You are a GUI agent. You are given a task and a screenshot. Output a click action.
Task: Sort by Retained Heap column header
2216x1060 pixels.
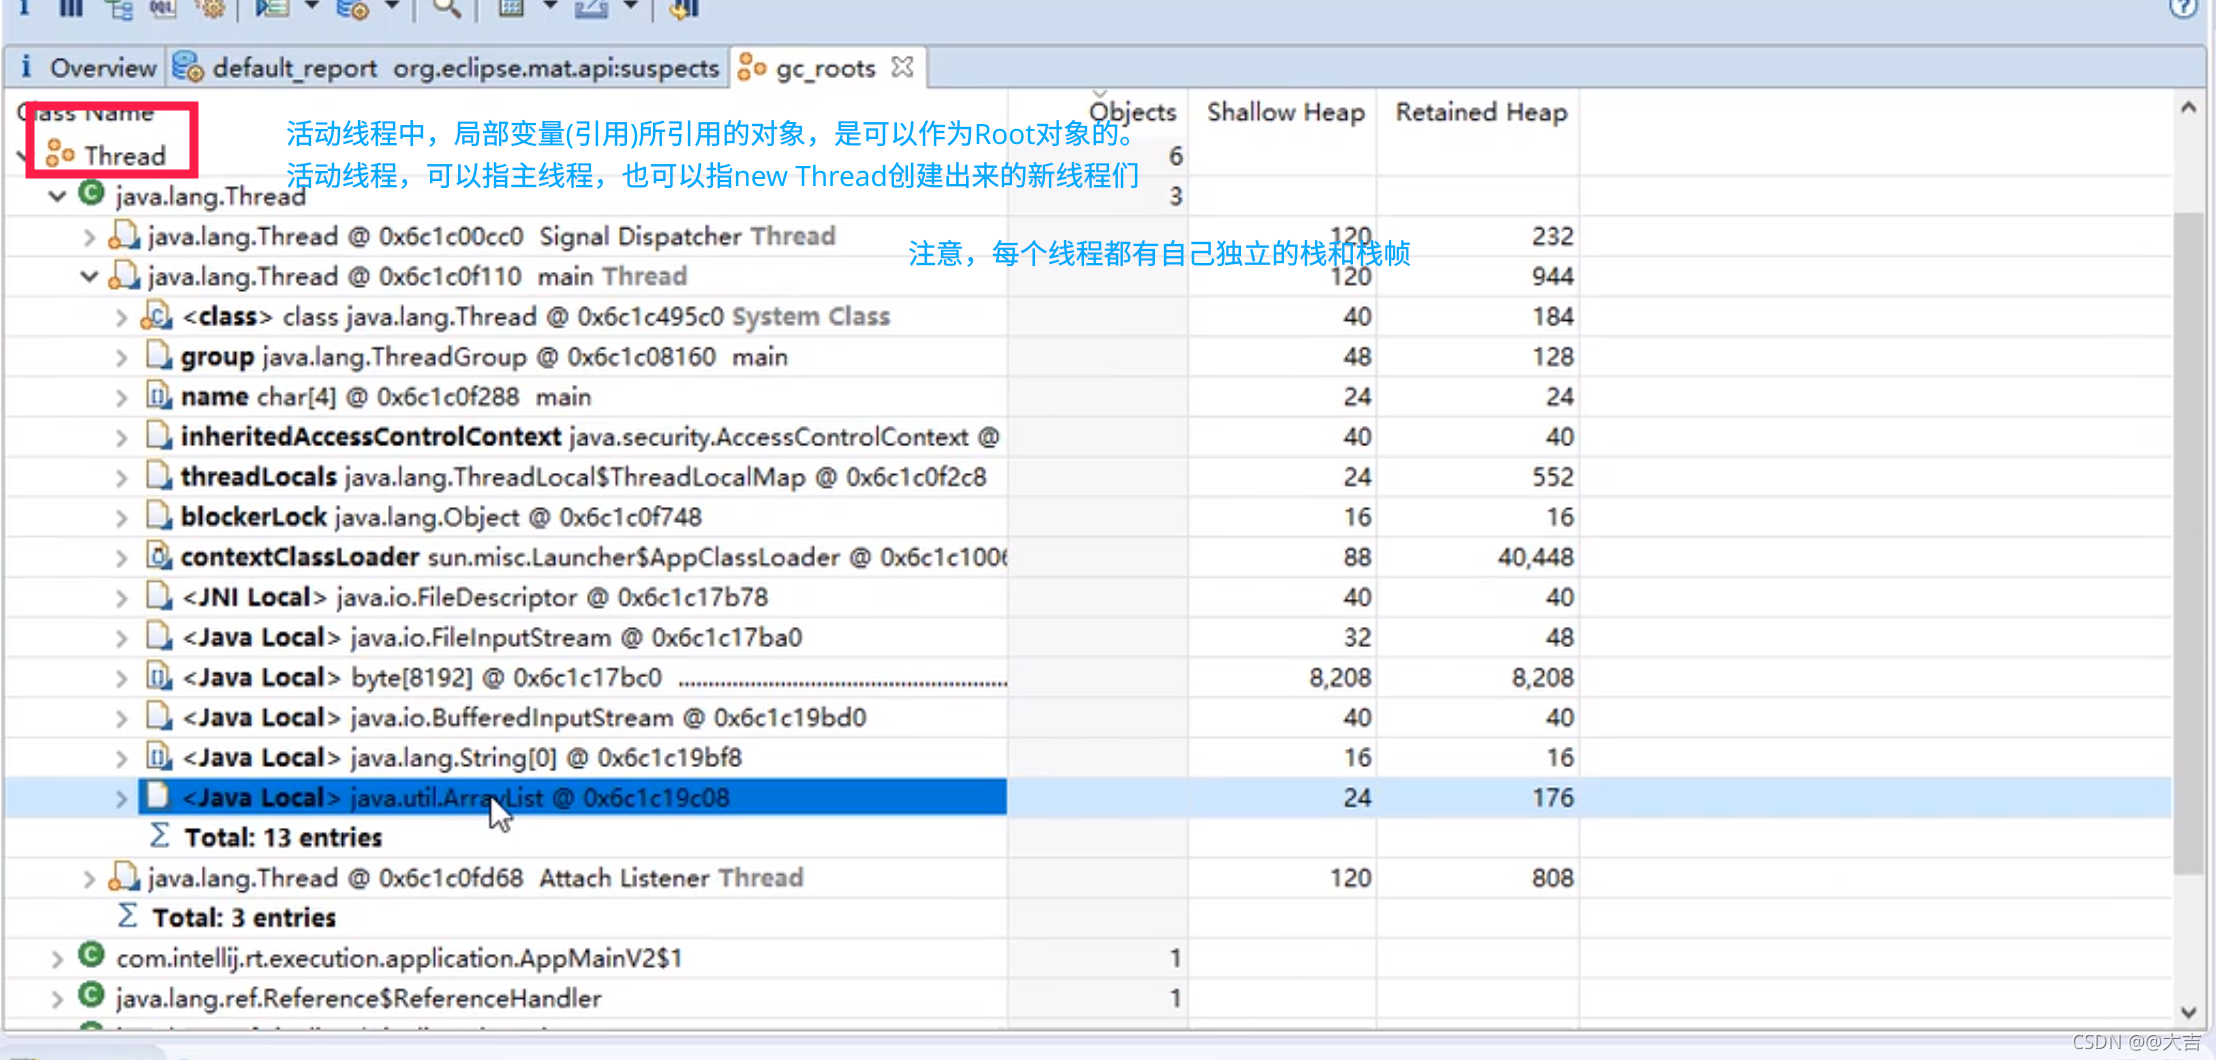click(1480, 111)
